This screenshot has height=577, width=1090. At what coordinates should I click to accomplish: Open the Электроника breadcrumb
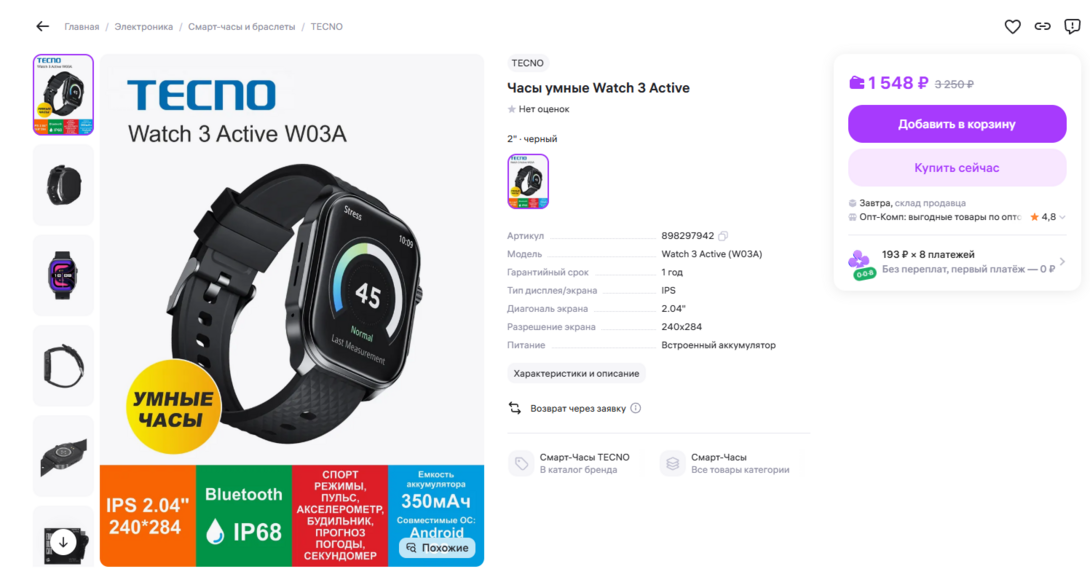(x=144, y=26)
